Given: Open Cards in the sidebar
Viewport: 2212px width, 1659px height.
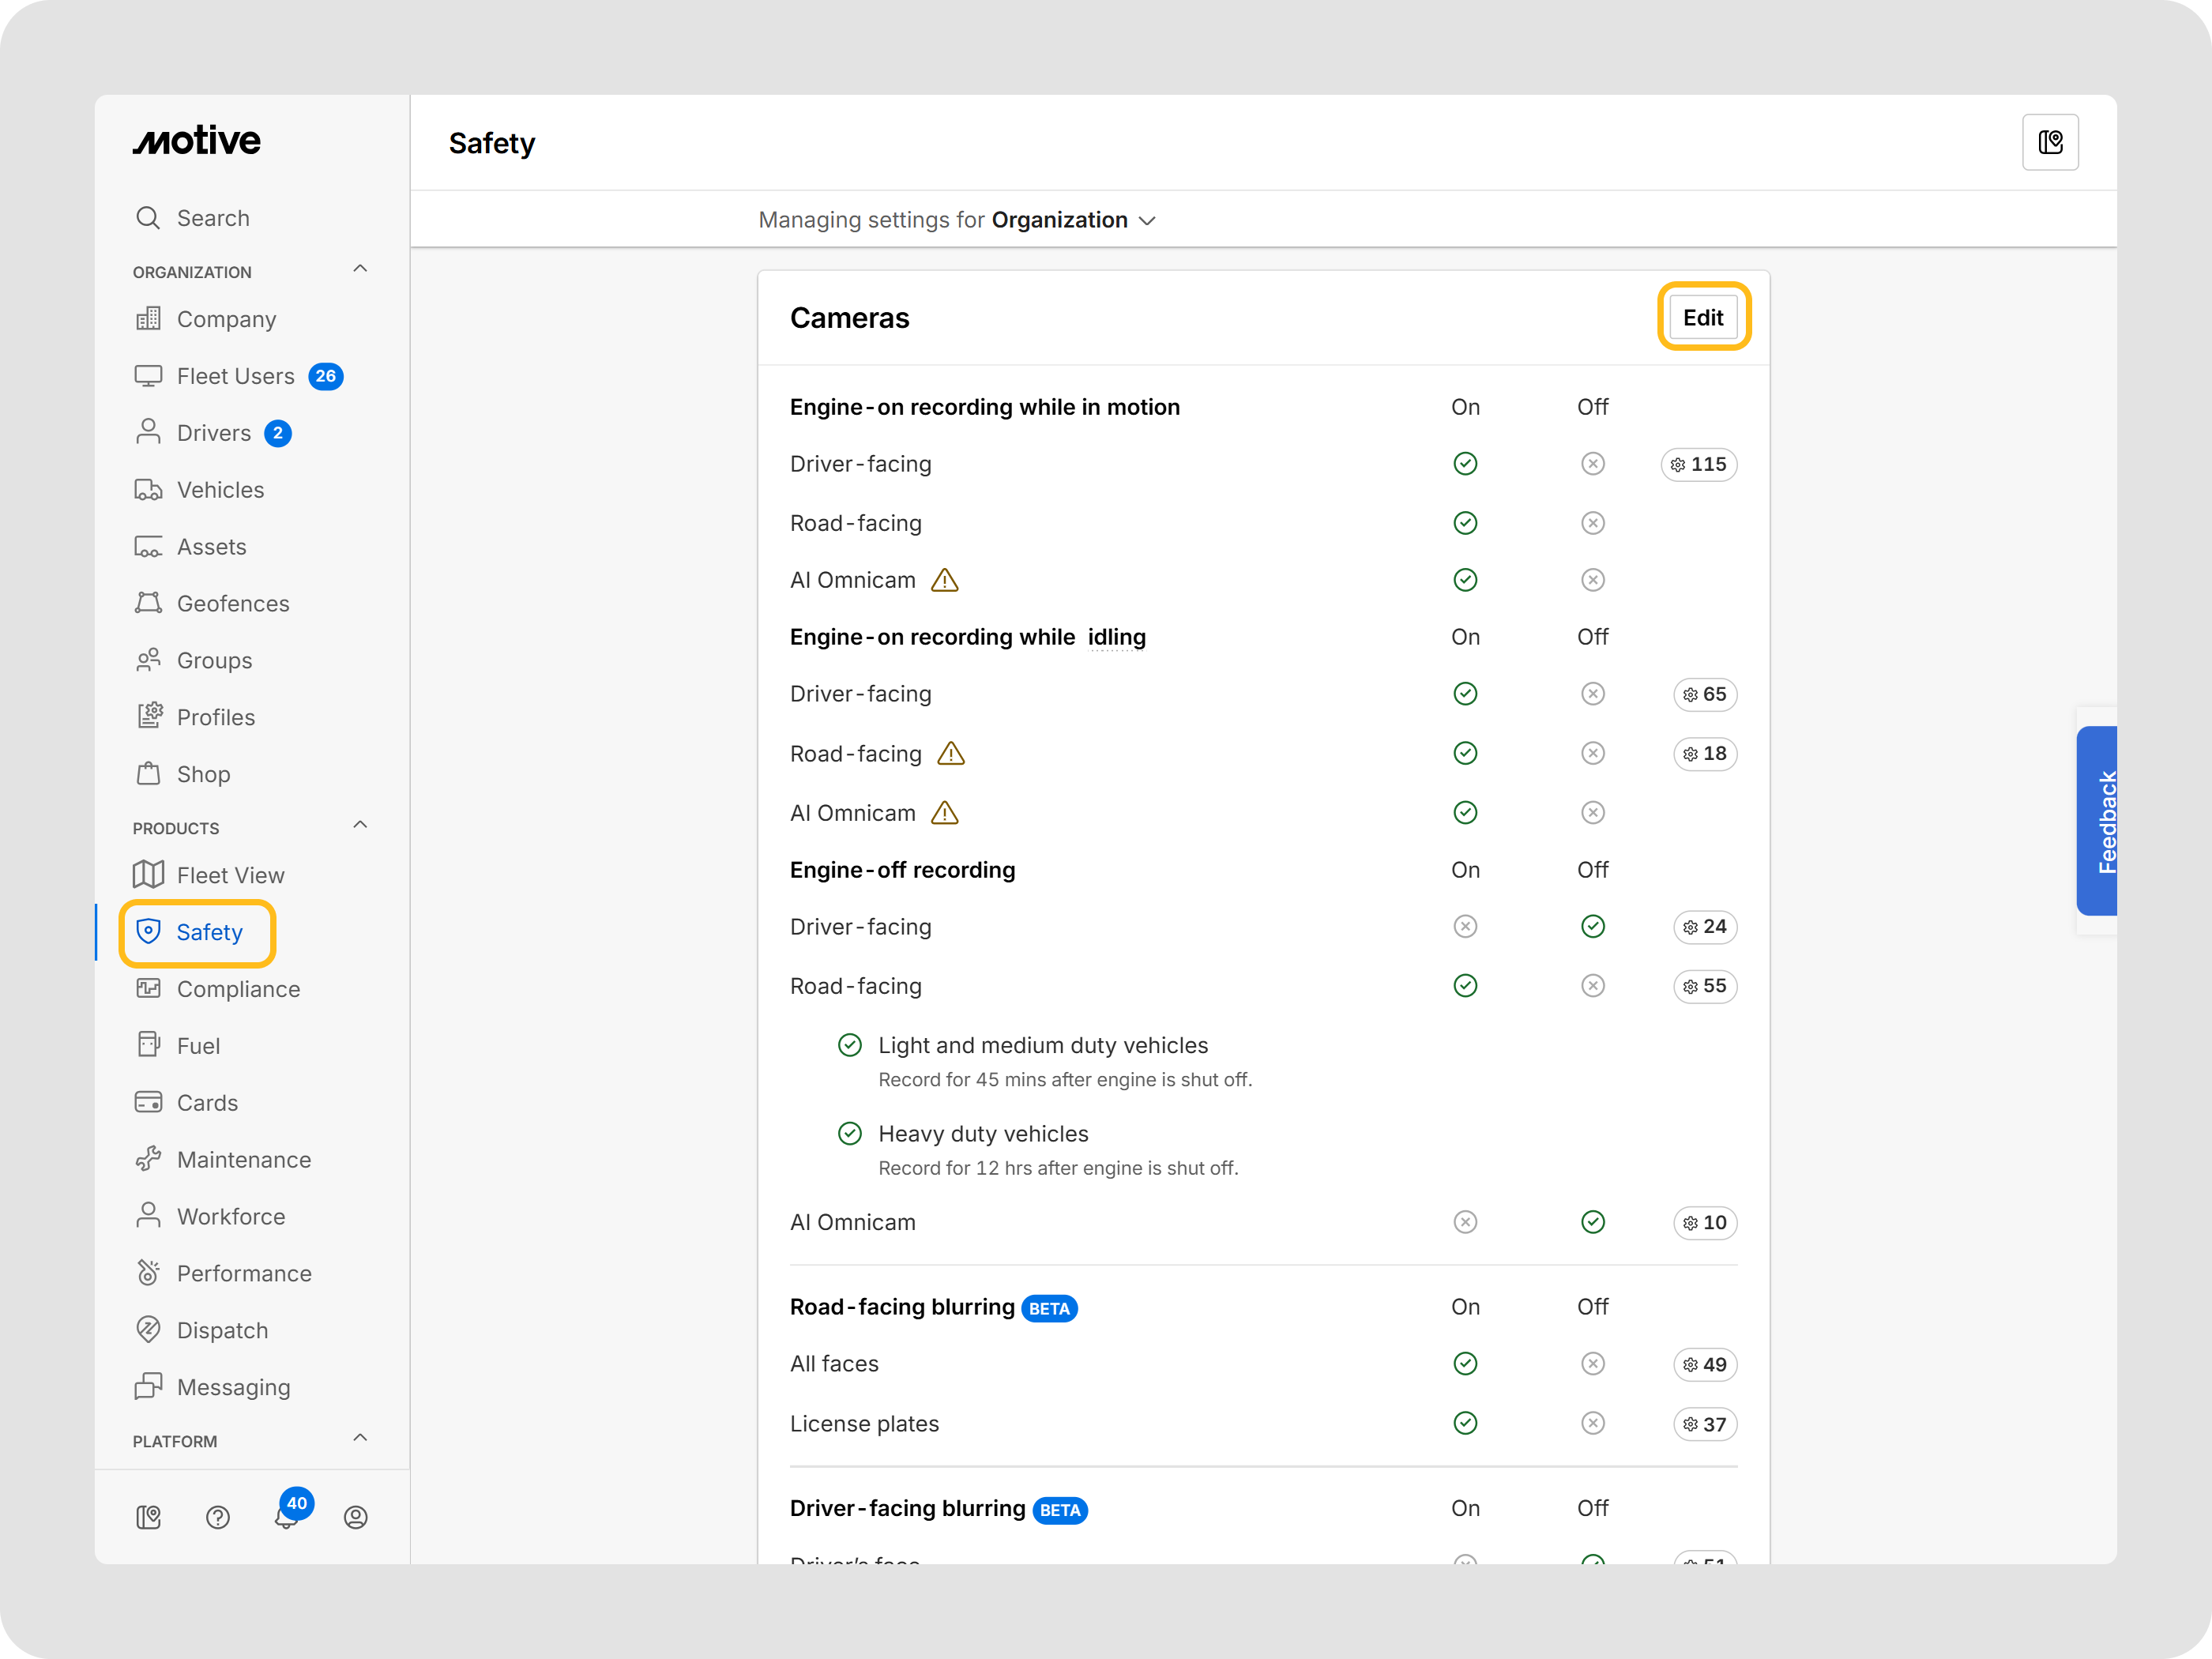Looking at the screenshot, I should [187, 1103].
